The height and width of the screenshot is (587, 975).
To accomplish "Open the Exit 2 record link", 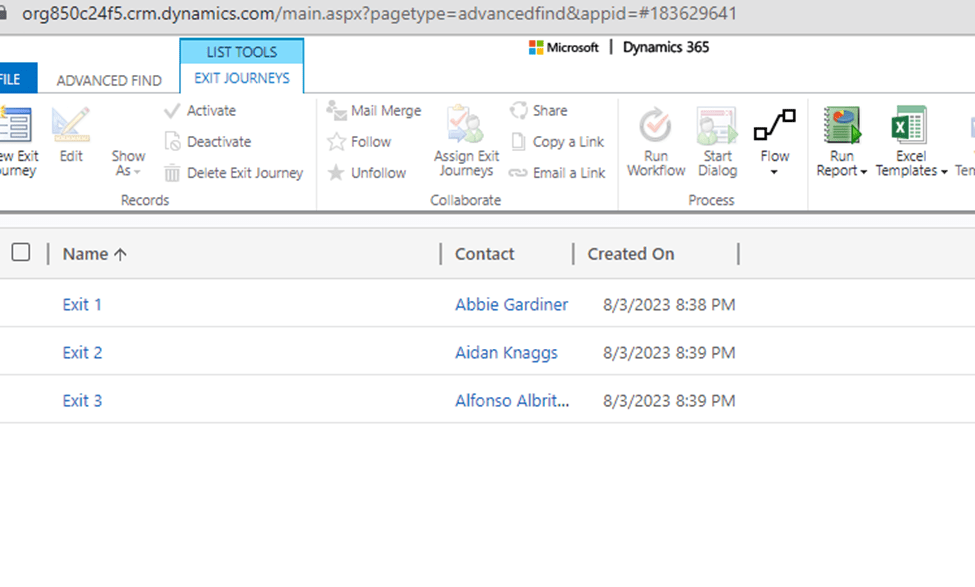I will point(82,352).
